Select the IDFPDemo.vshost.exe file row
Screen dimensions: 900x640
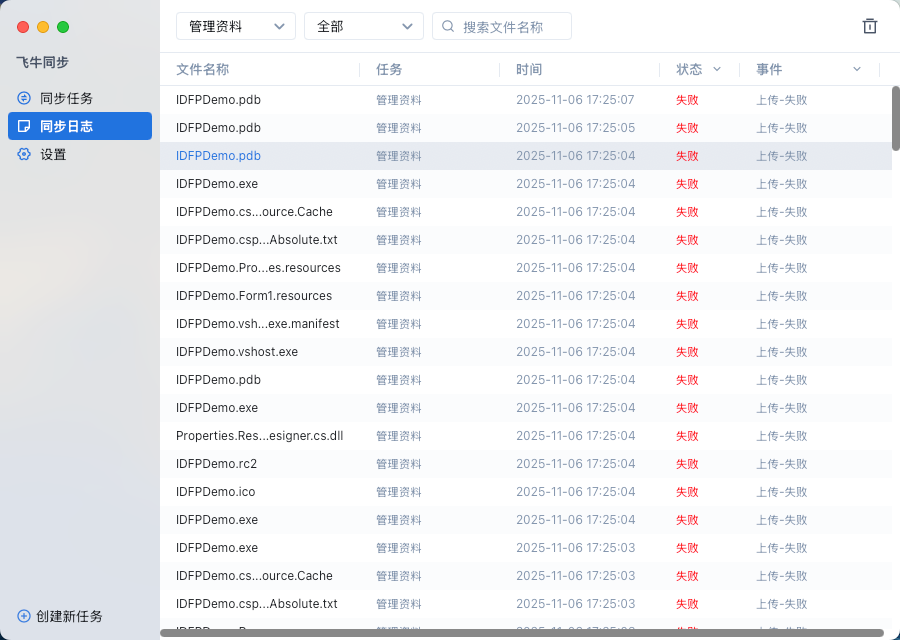tap(526, 352)
